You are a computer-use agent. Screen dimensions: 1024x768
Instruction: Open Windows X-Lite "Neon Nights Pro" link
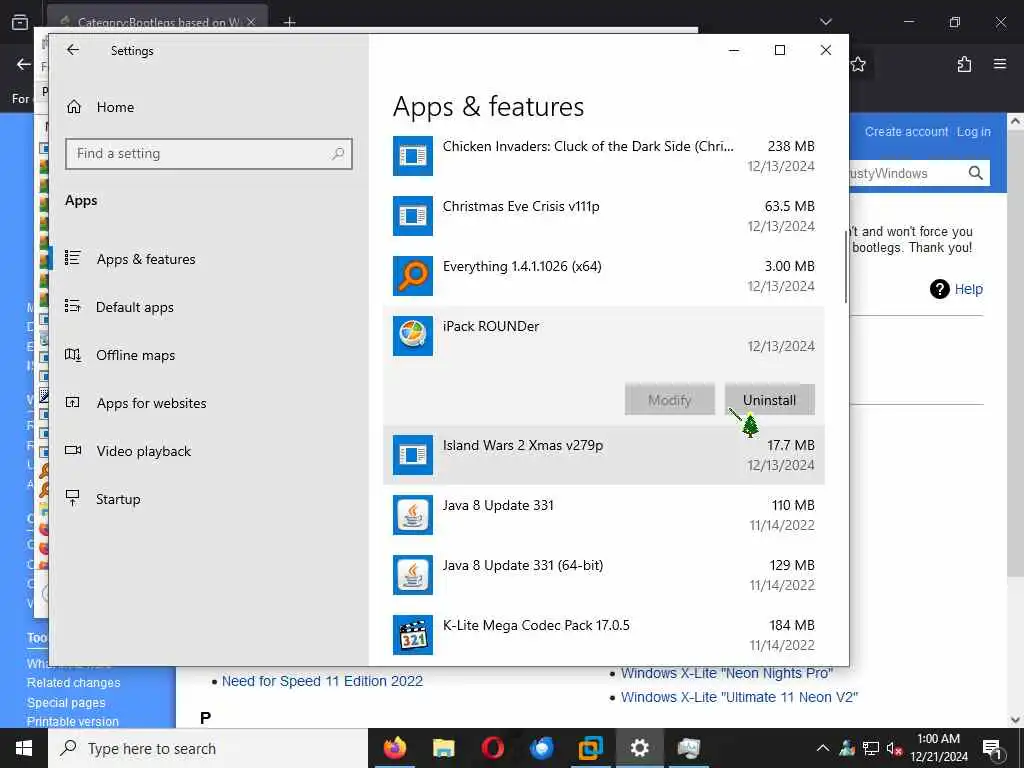click(727, 673)
